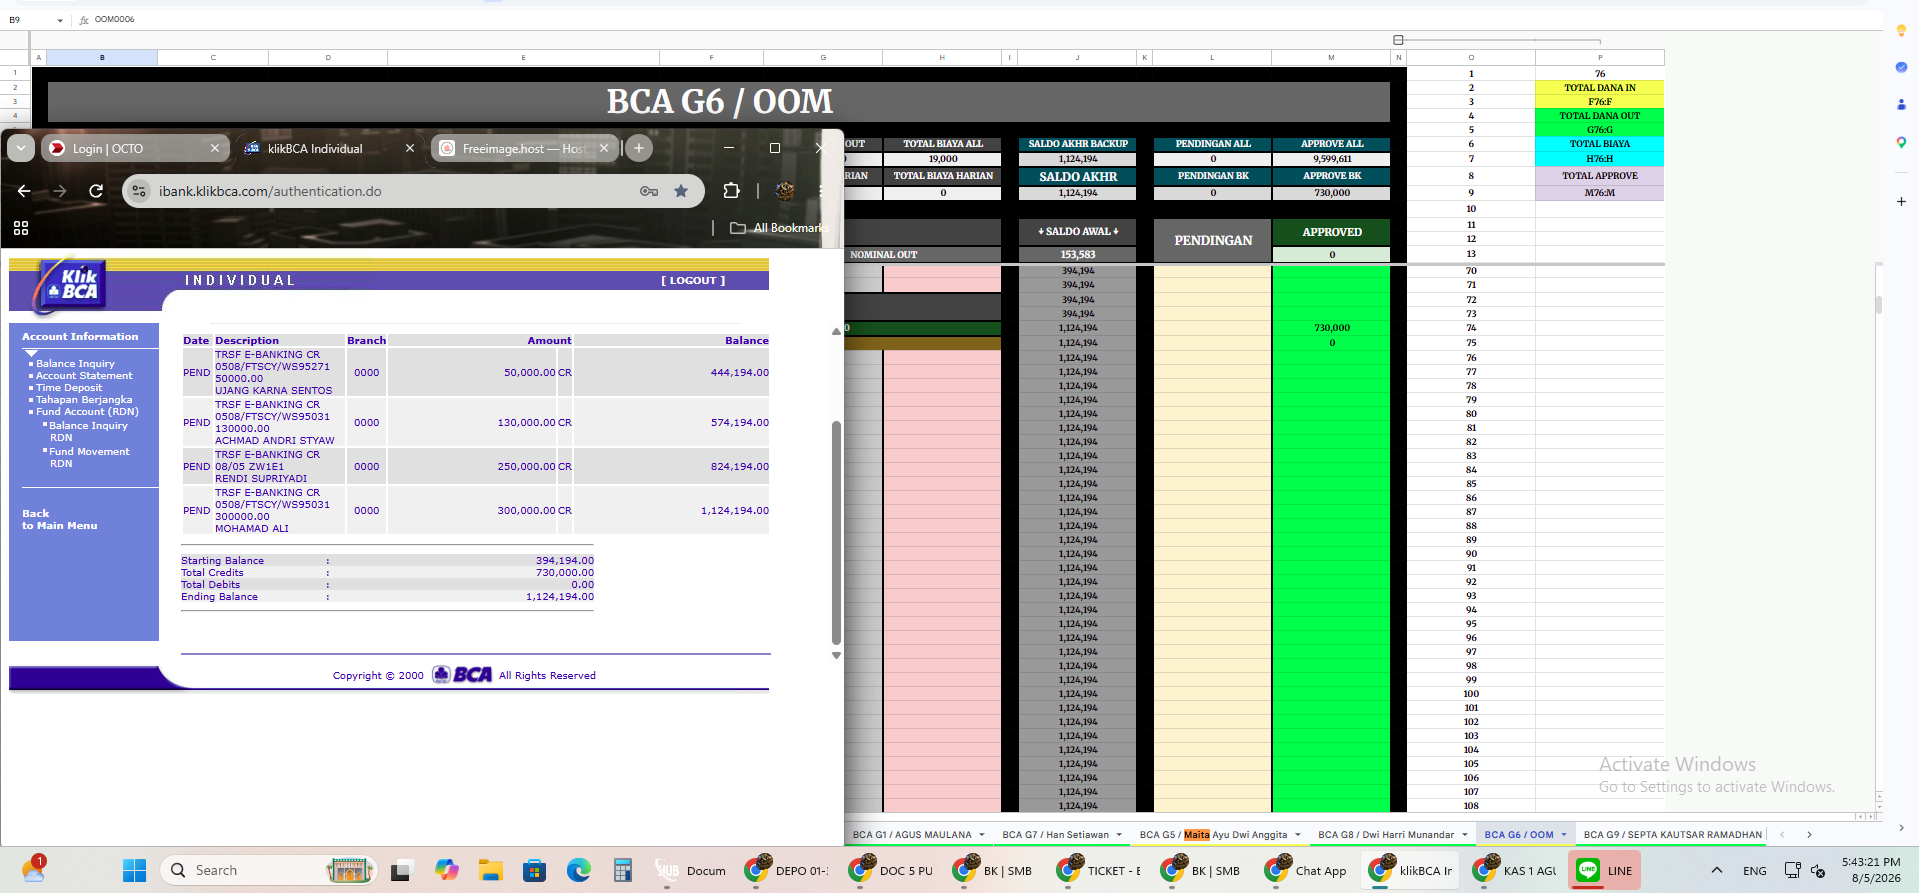This screenshot has height=893, width=1919.
Task: Open the LINE app on the taskbar
Action: [1604, 871]
